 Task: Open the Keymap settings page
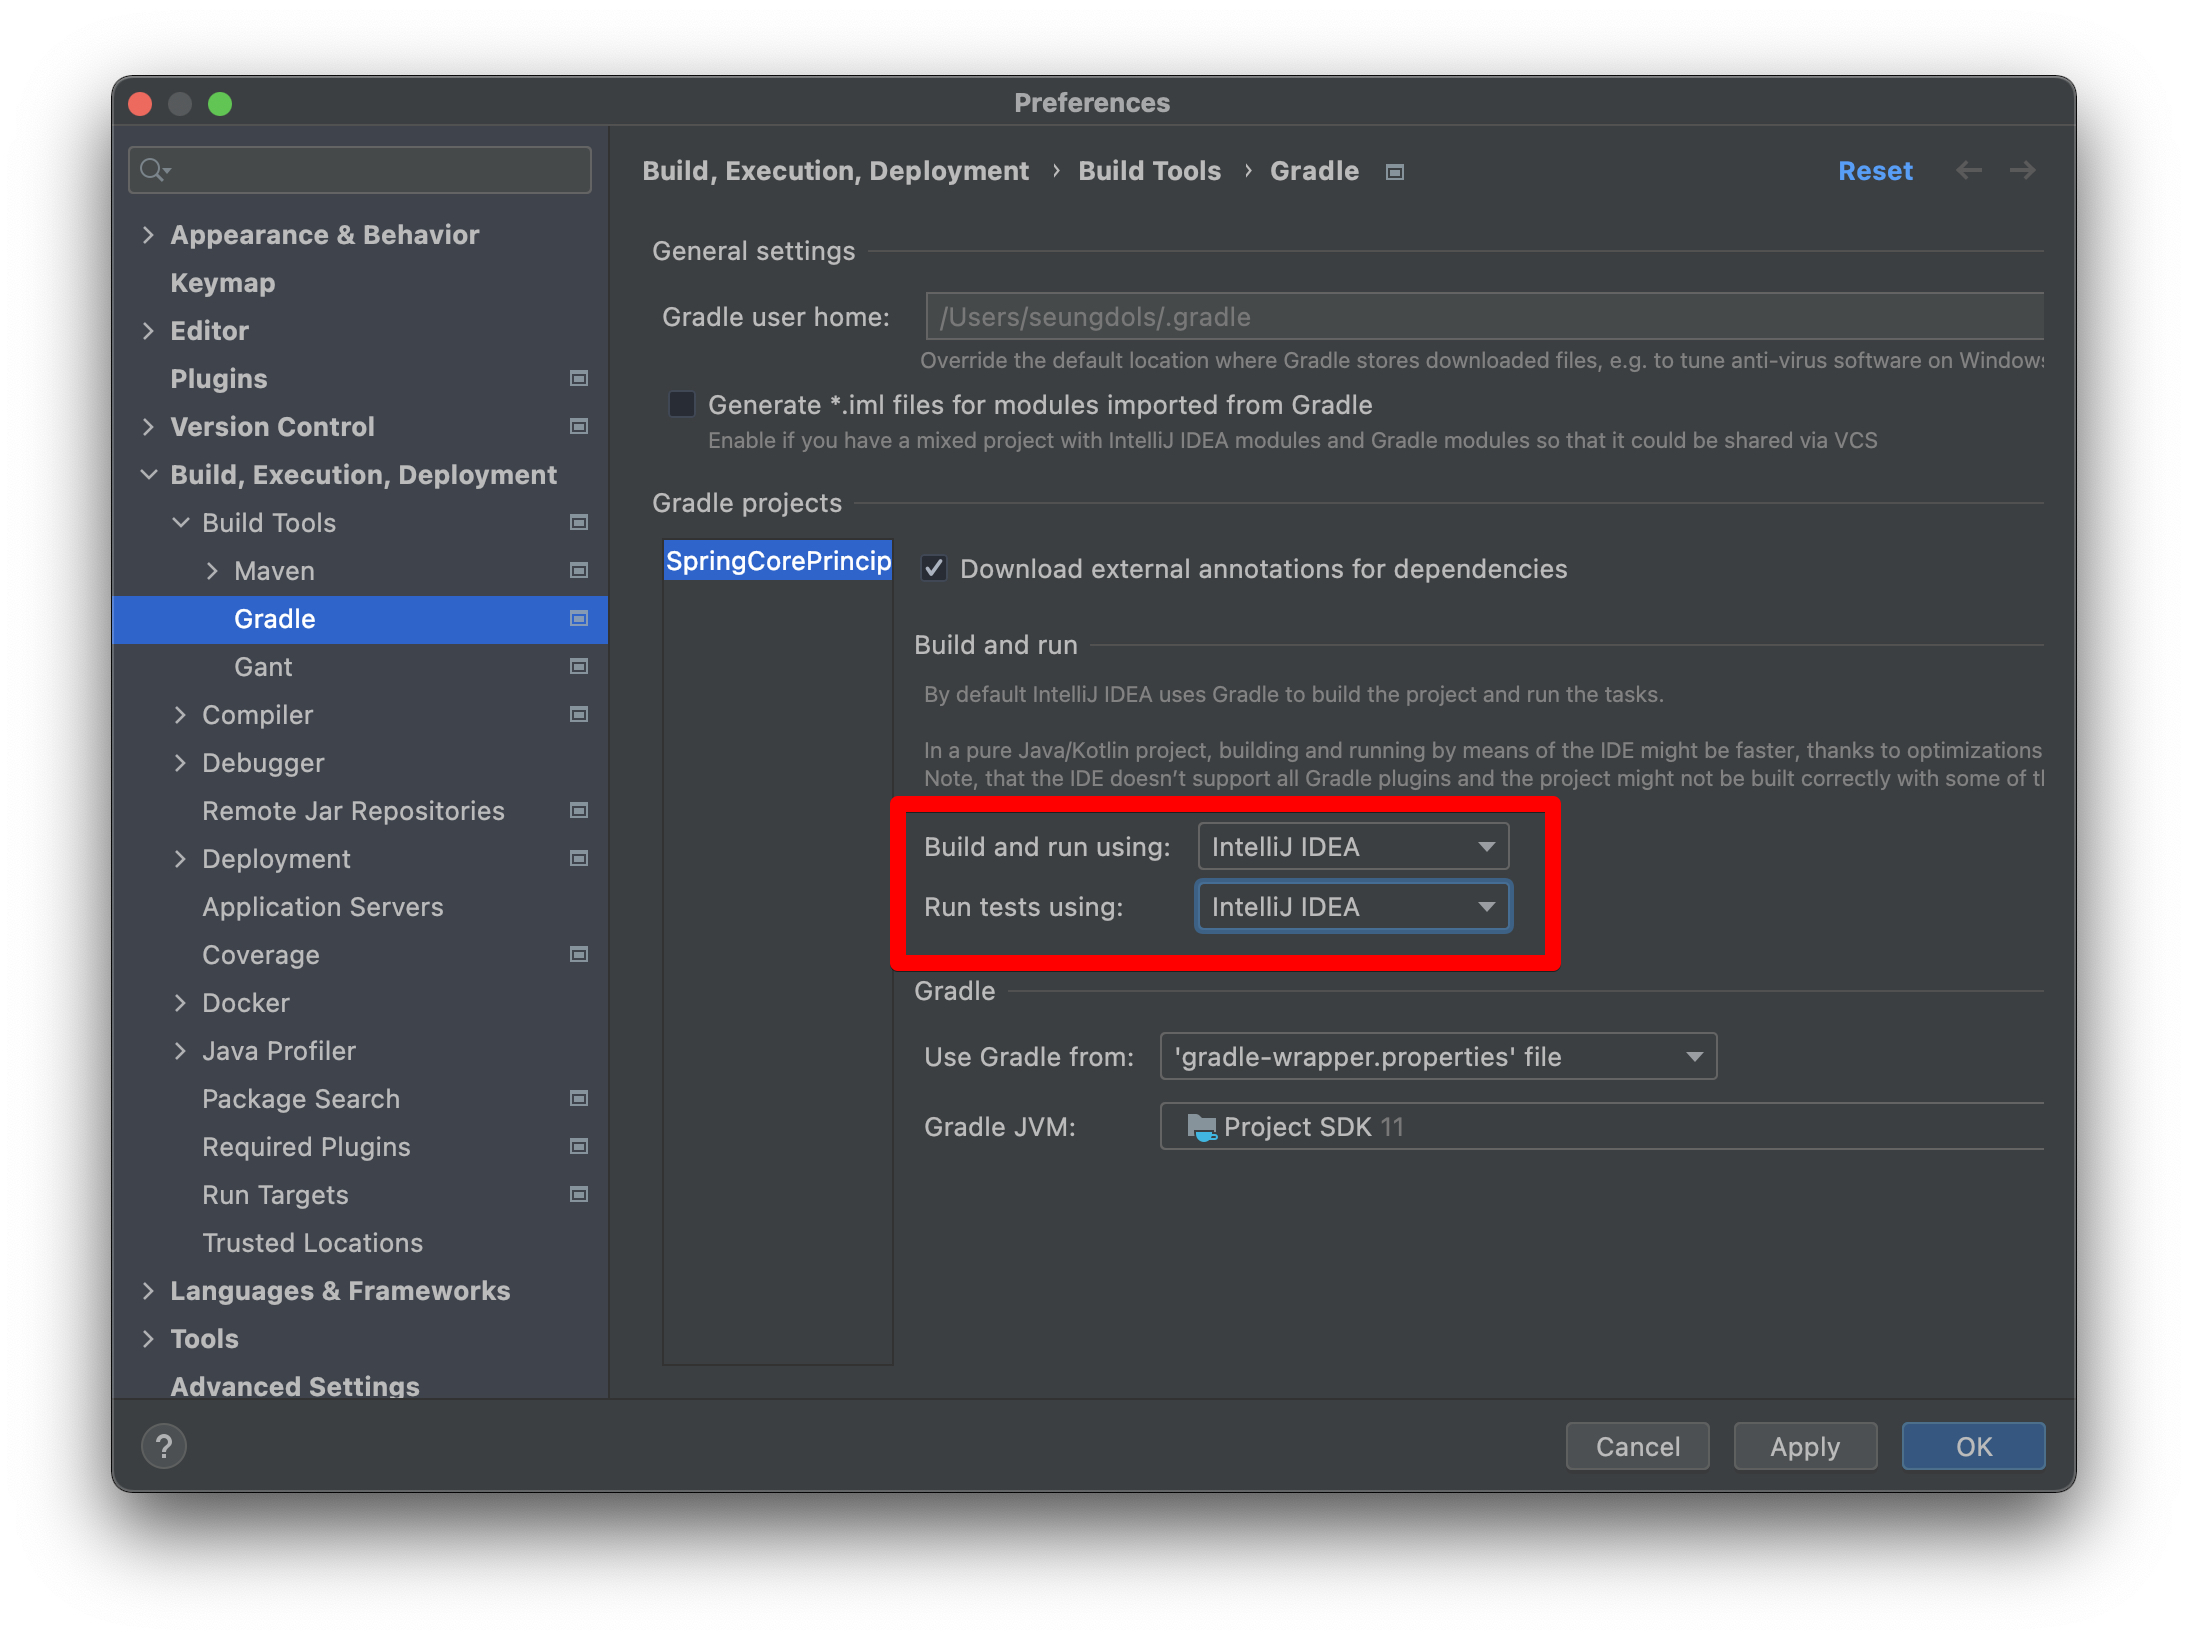pos(222,282)
